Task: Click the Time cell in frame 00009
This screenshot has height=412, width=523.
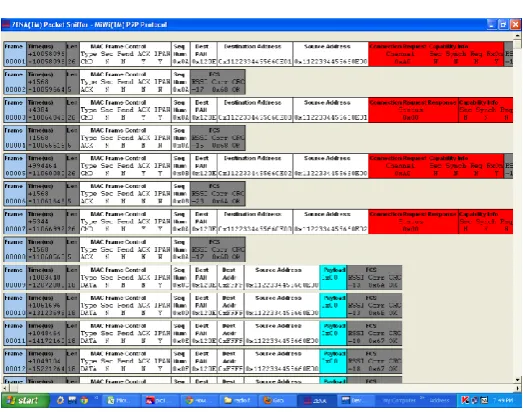Action: tap(46, 277)
